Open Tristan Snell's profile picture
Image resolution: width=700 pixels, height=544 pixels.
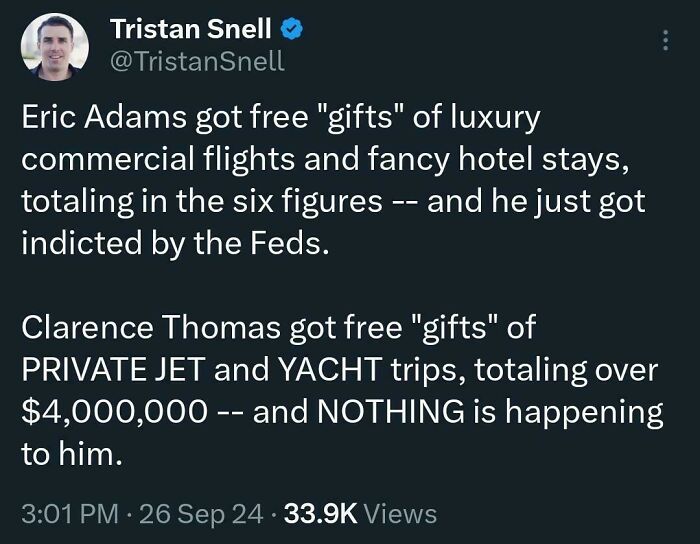click(x=55, y=46)
